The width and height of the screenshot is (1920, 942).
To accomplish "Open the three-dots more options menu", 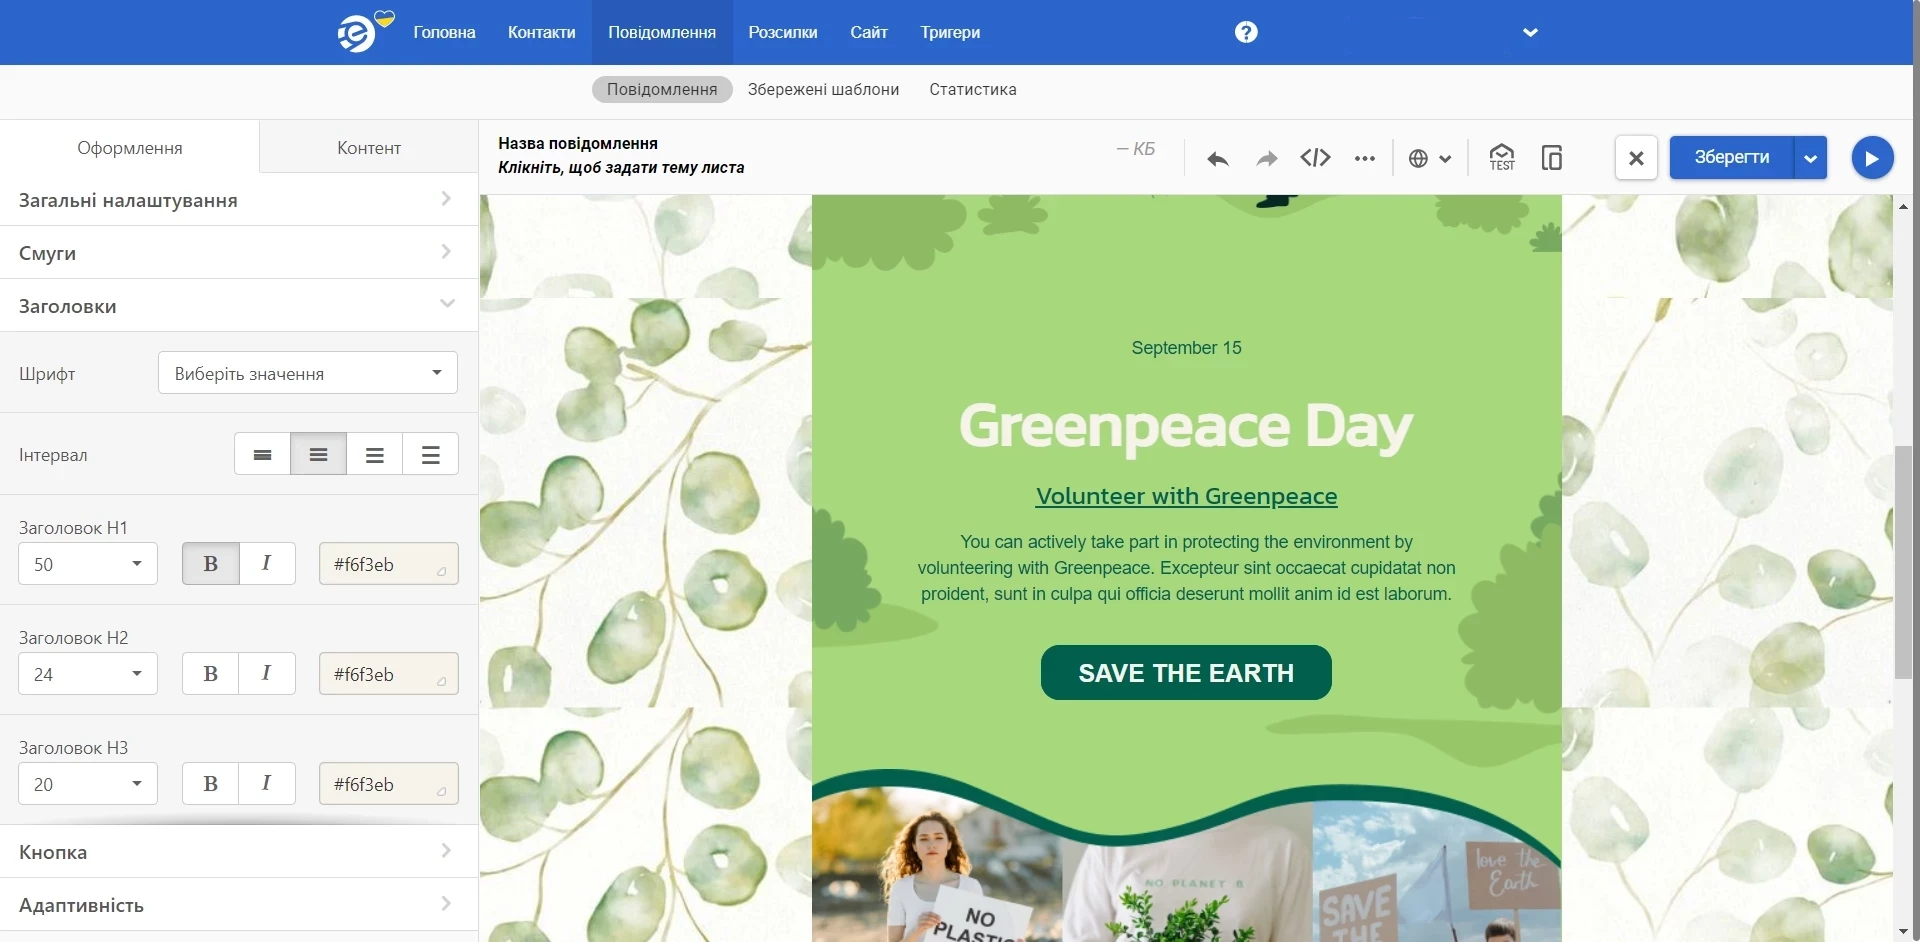I will tap(1365, 158).
